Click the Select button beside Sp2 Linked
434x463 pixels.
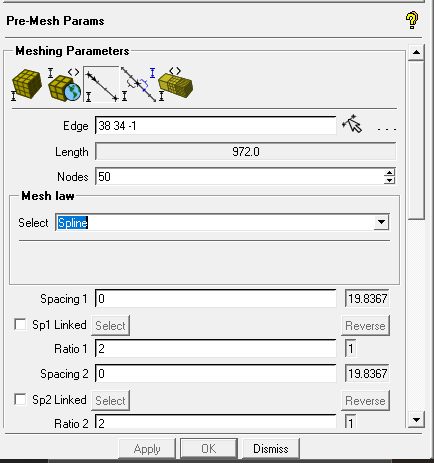(x=110, y=400)
